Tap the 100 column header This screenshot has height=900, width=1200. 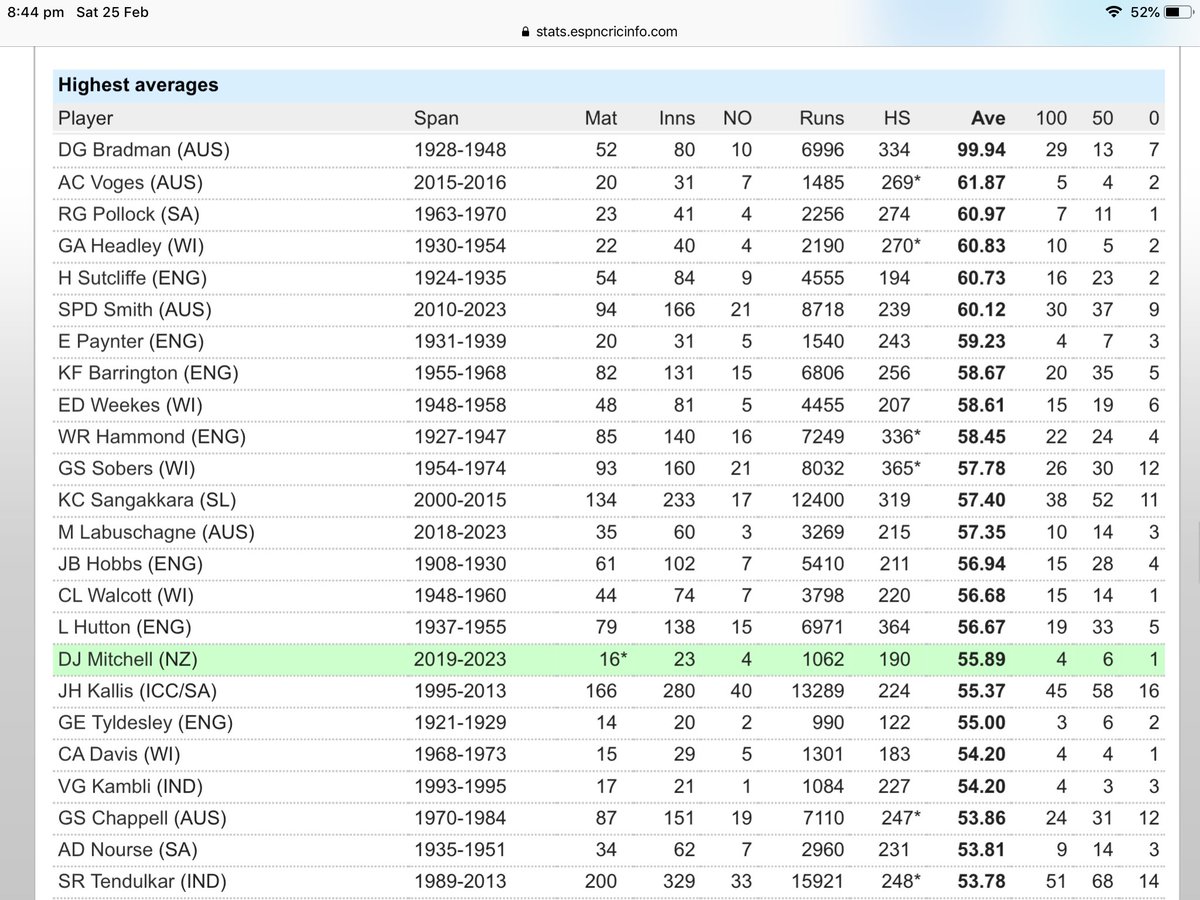pos(1051,118)
